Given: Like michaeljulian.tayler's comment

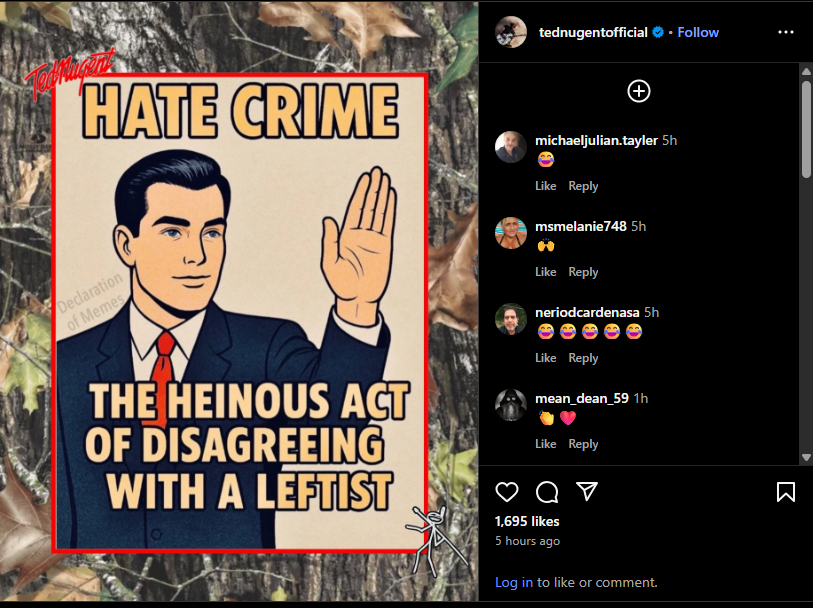Looking at the screenshot, I should point(545,186).
